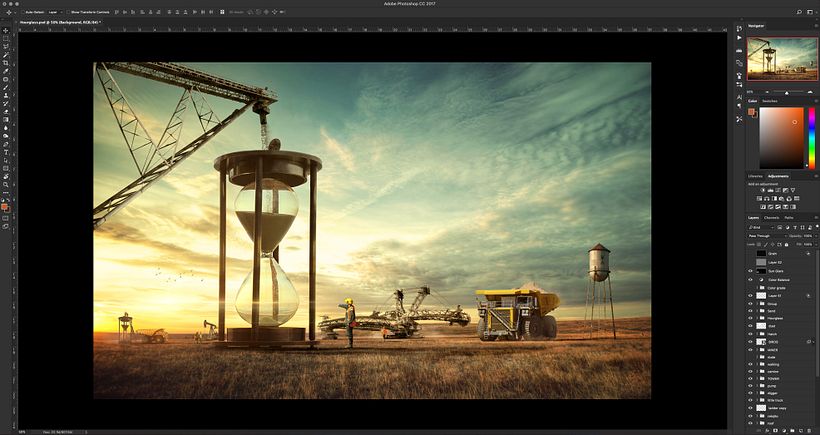Image resolution: width=820 pixels, height=435 pixels.
Task: Choose the Horizontal Type tool
Action: (x=6, y=152)
